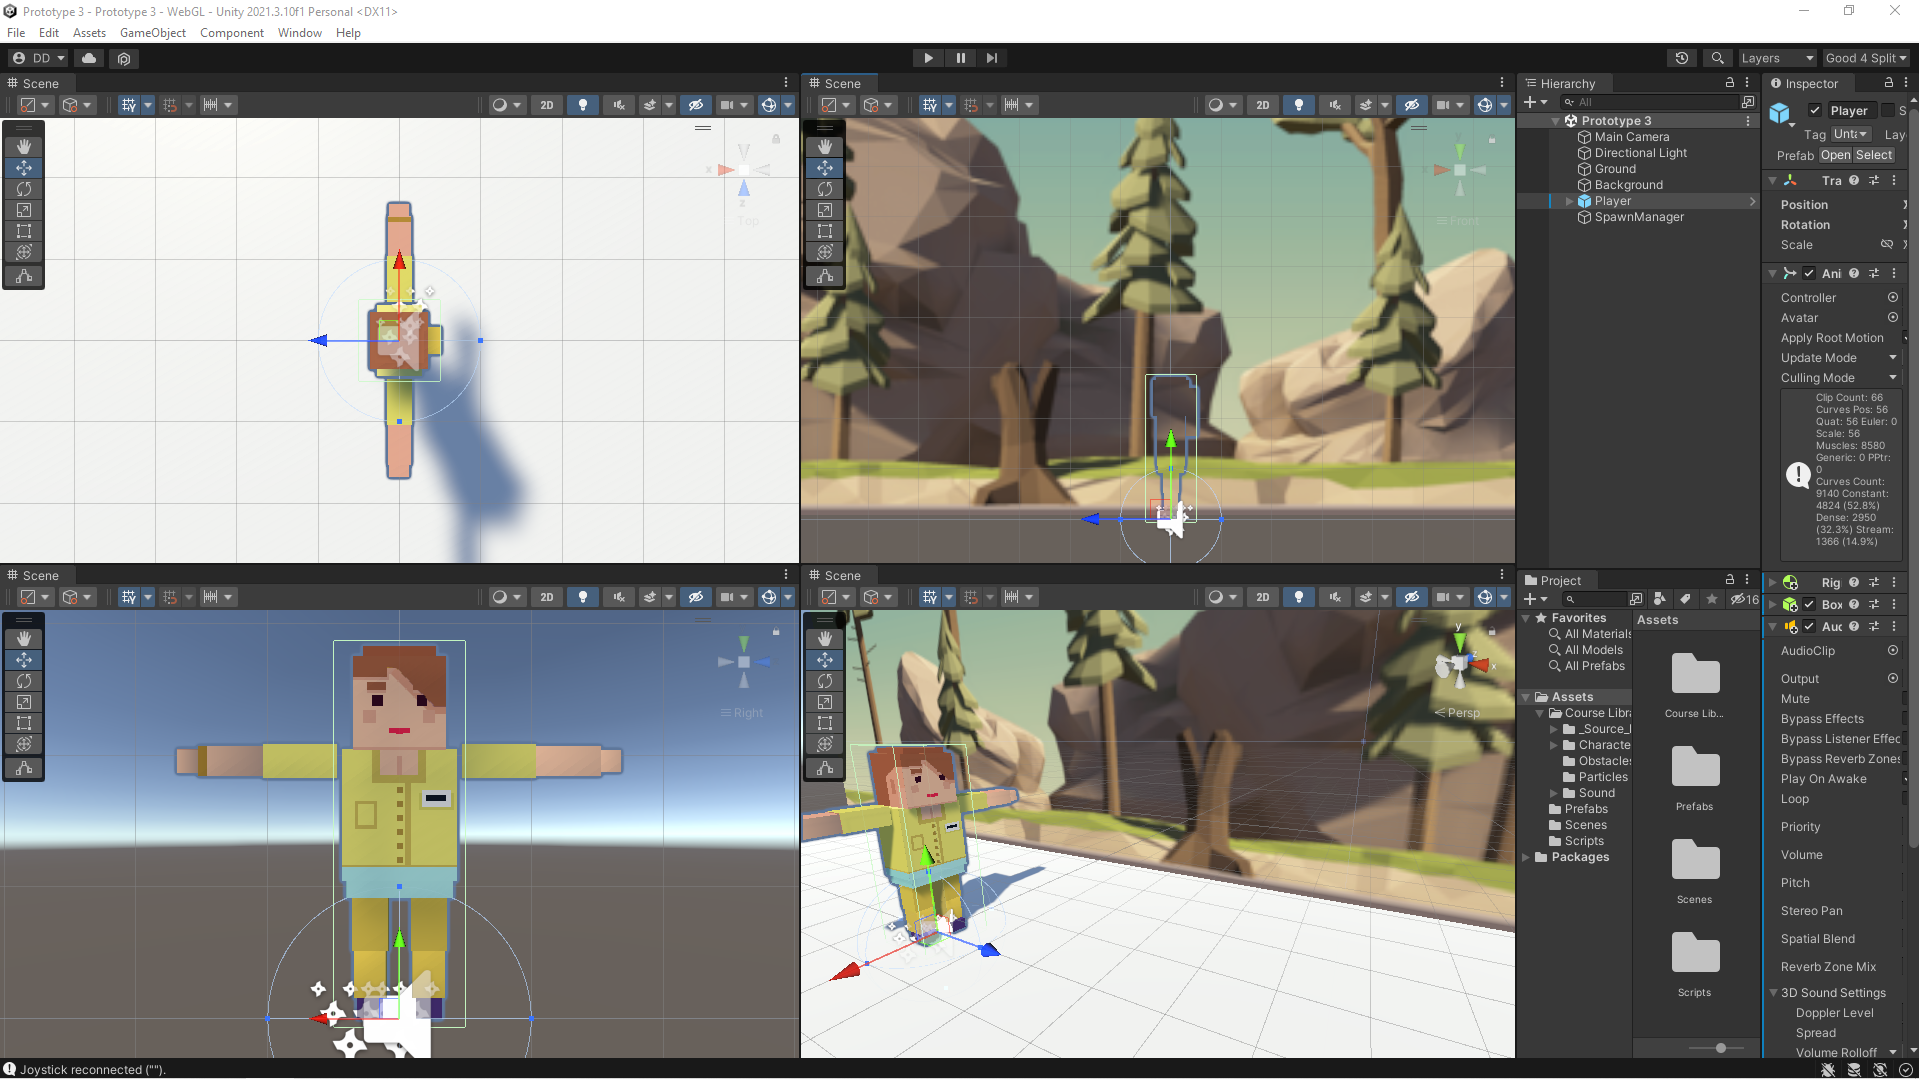1919x1079 pixels.
Task: Select the Rotate tool in the Top scene view
Action: (24, 189)
